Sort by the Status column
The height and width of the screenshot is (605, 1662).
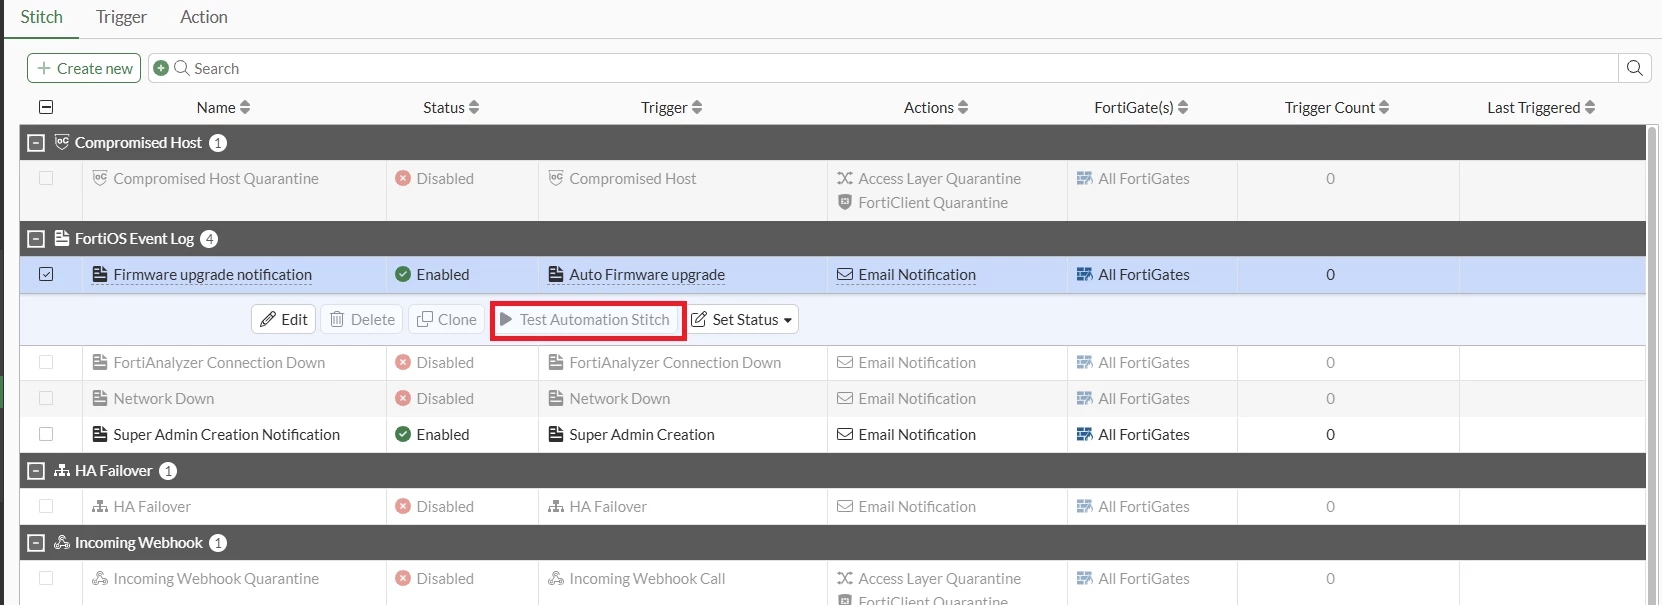click(x=451, y=107)
